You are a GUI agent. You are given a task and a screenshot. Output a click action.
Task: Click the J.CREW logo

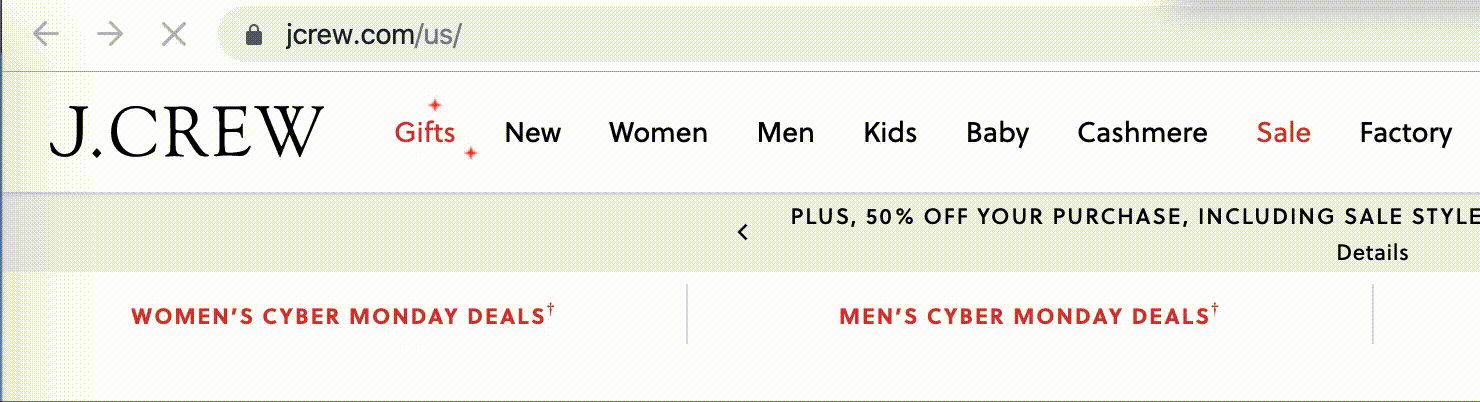[x=187, y=132]
